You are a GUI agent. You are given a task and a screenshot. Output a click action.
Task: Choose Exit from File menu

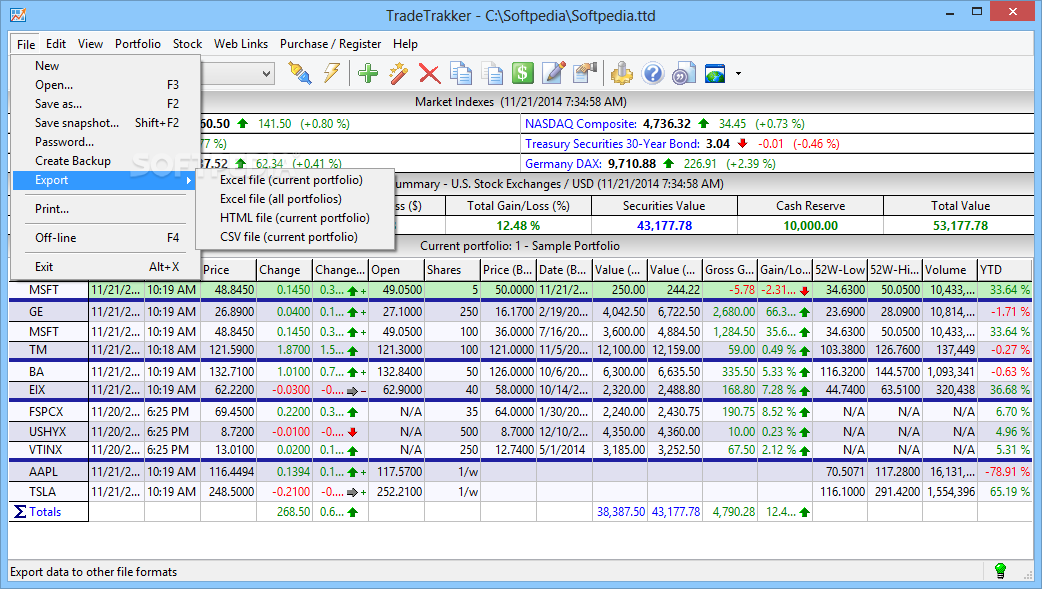click(x=106, y=267)
